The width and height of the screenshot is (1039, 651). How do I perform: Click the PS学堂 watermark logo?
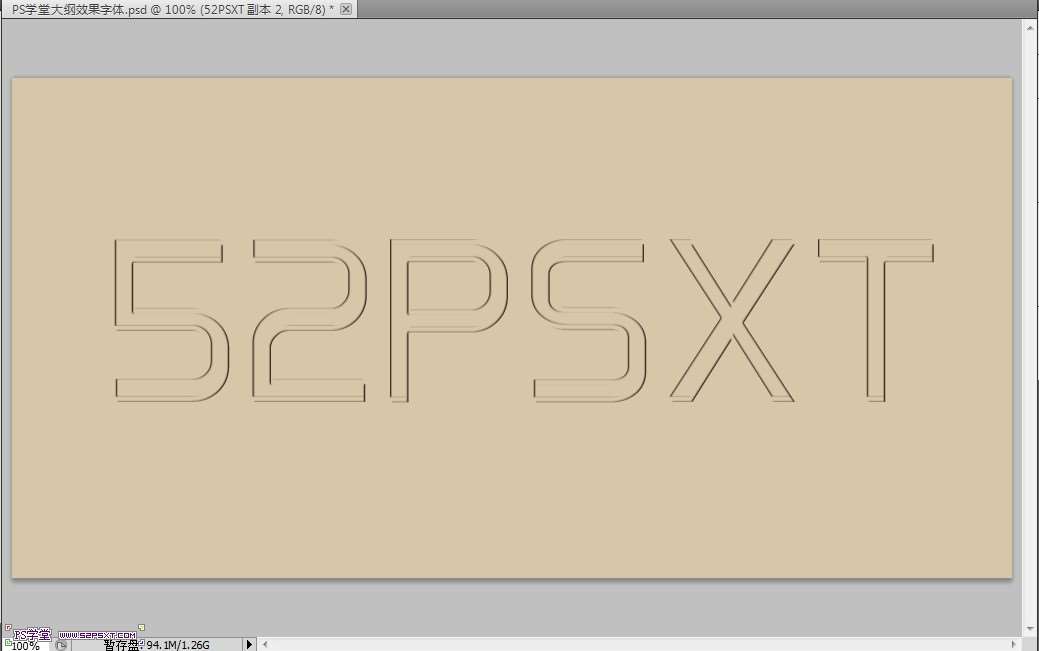[x=30, y=634]
